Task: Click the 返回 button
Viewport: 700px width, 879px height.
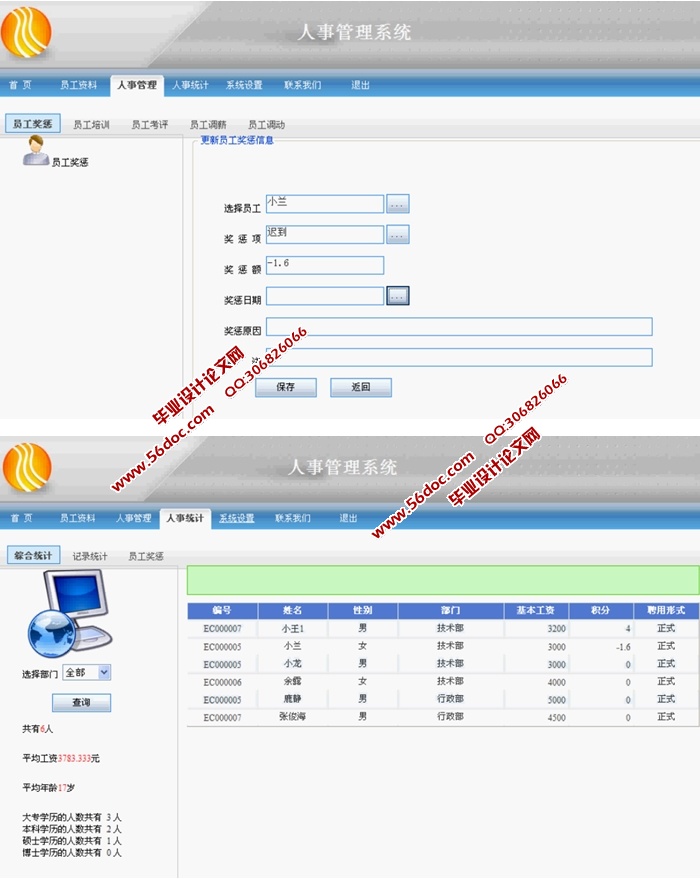Action: pos(361,387)
